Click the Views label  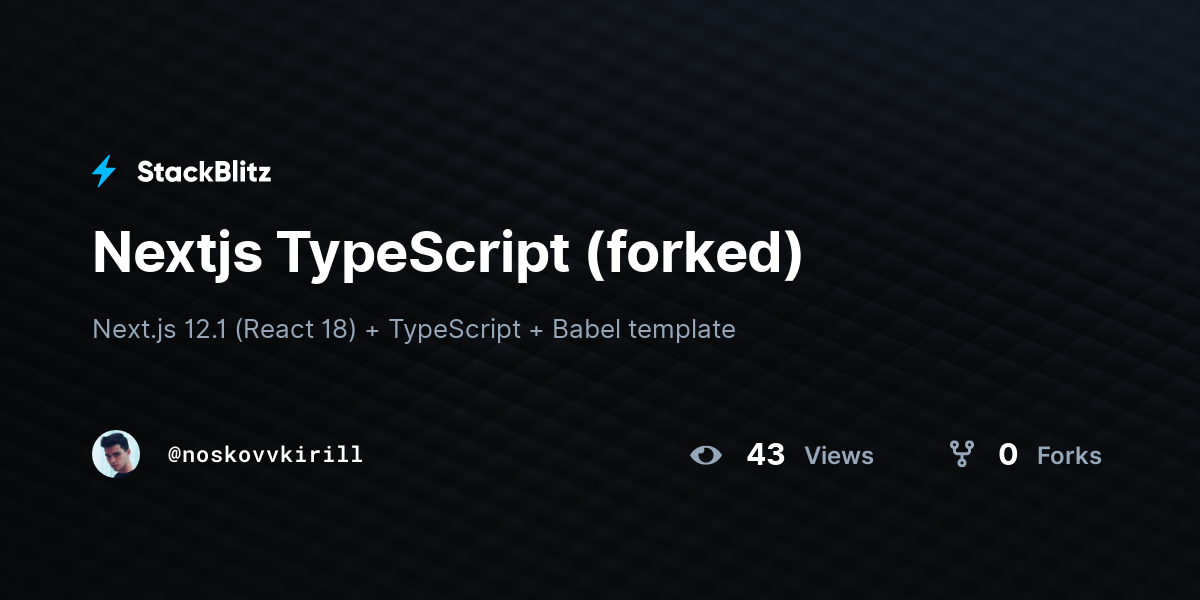coord(839,456)
